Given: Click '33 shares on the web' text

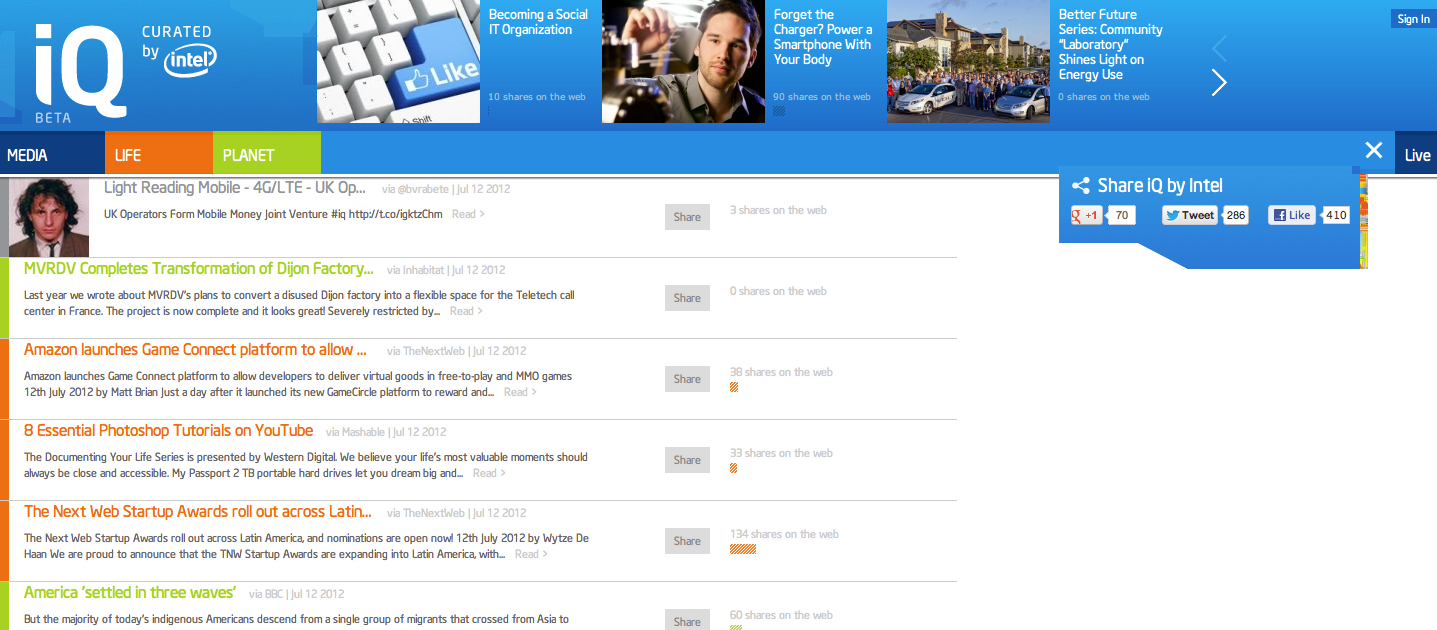Looking at the screenshot, I should 781,453.
